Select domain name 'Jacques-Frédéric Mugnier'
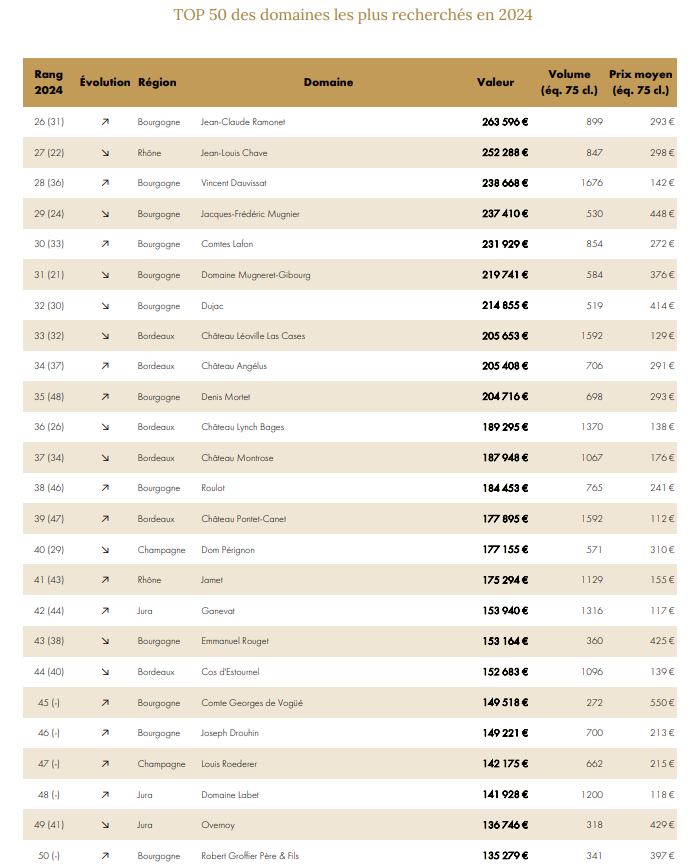This screenshot has height=868, width=700. (250, 214)
